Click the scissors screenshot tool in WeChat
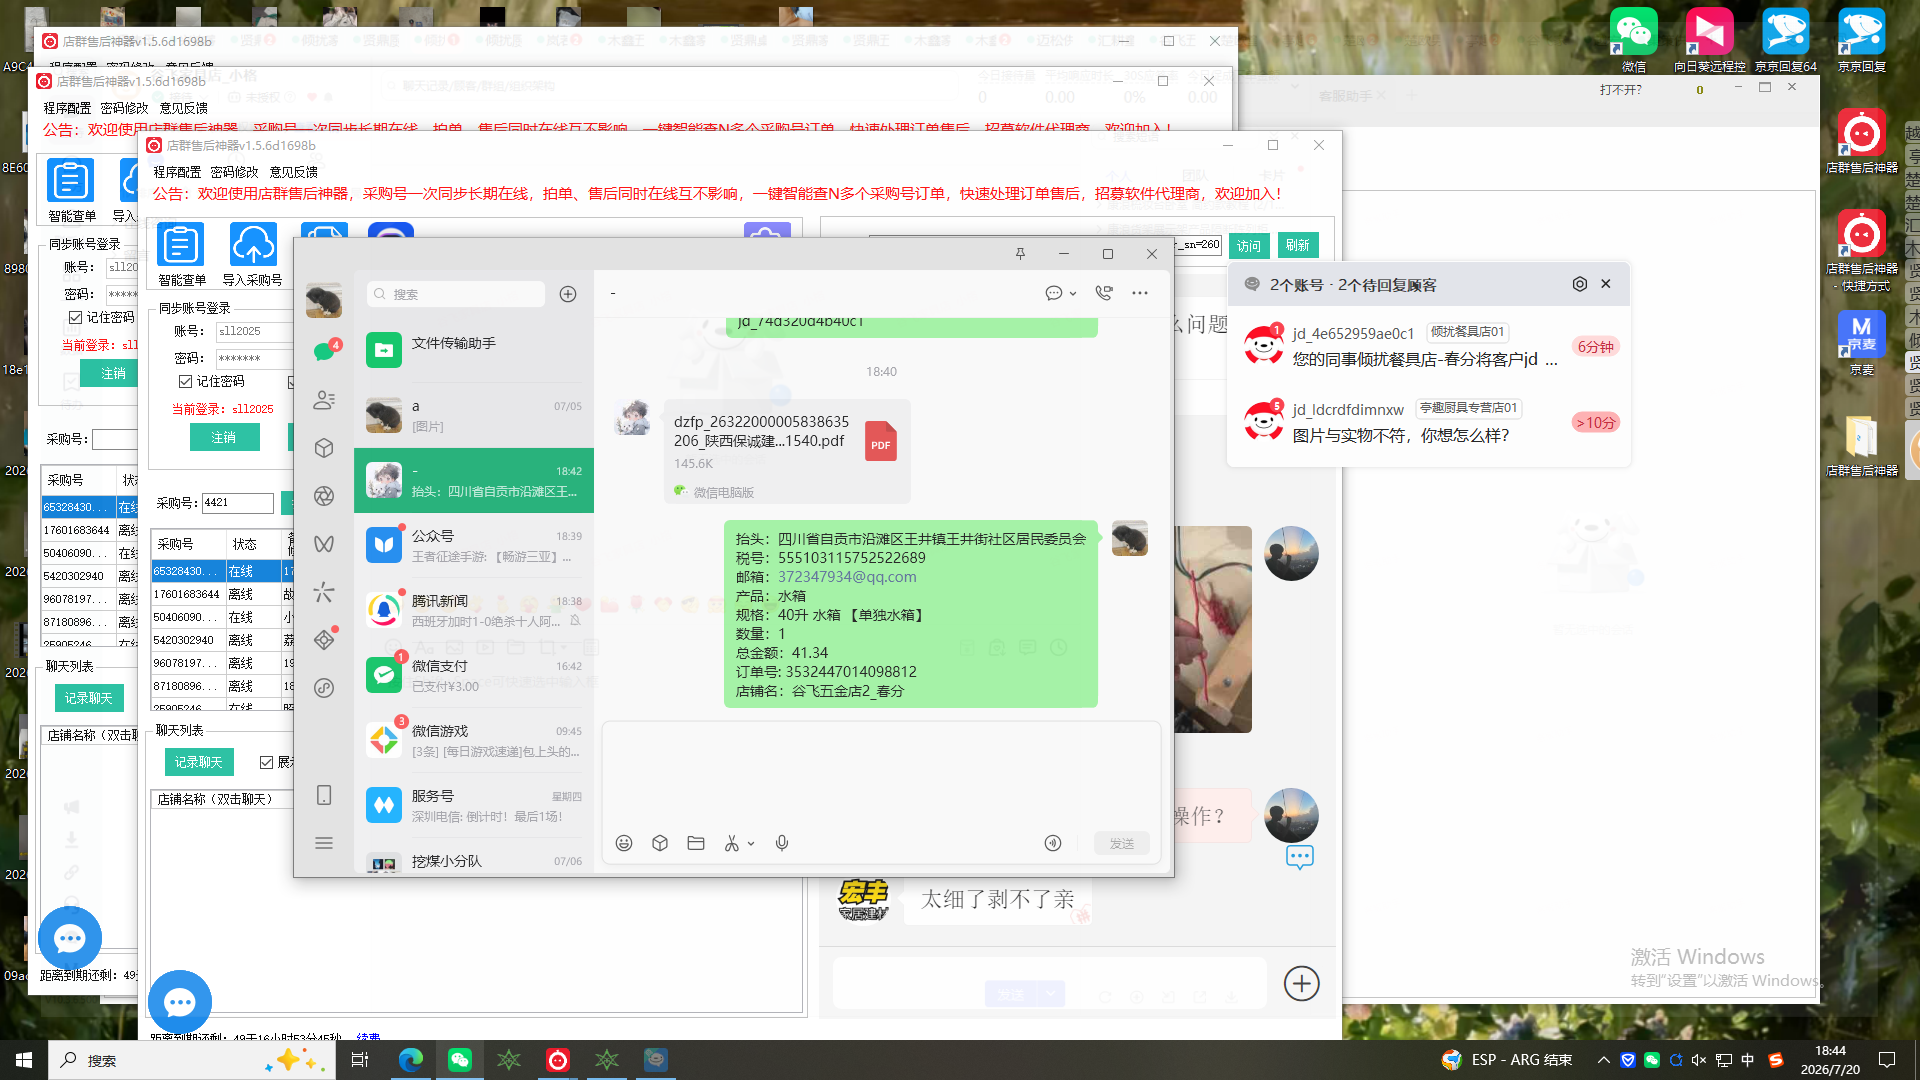 pos(732,843)
